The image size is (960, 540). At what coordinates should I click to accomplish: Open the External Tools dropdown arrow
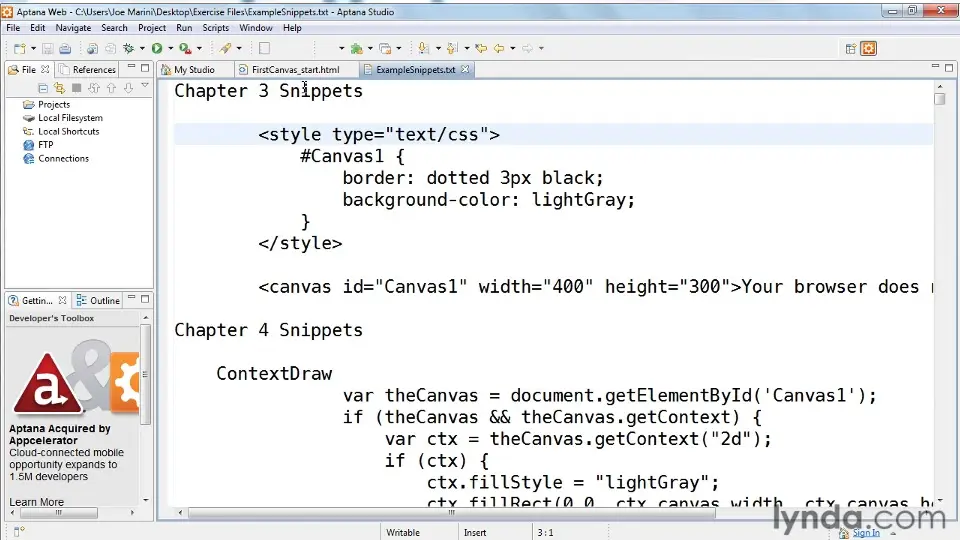[x=199, y=48]
